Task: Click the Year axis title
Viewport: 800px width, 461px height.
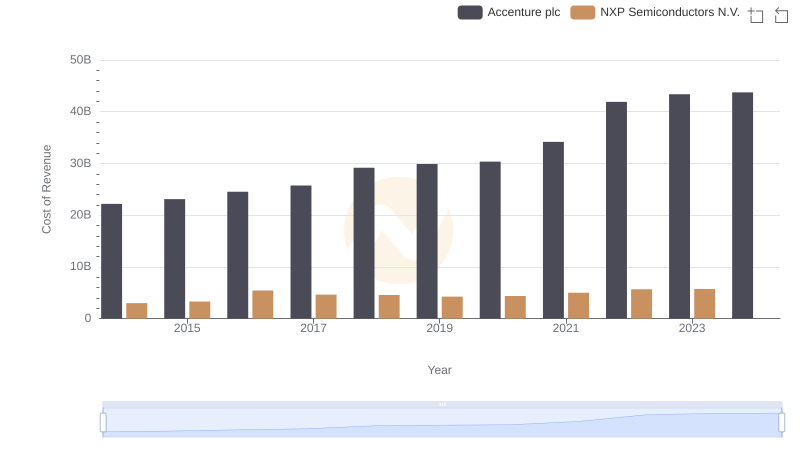Action: tap(439, 370)
